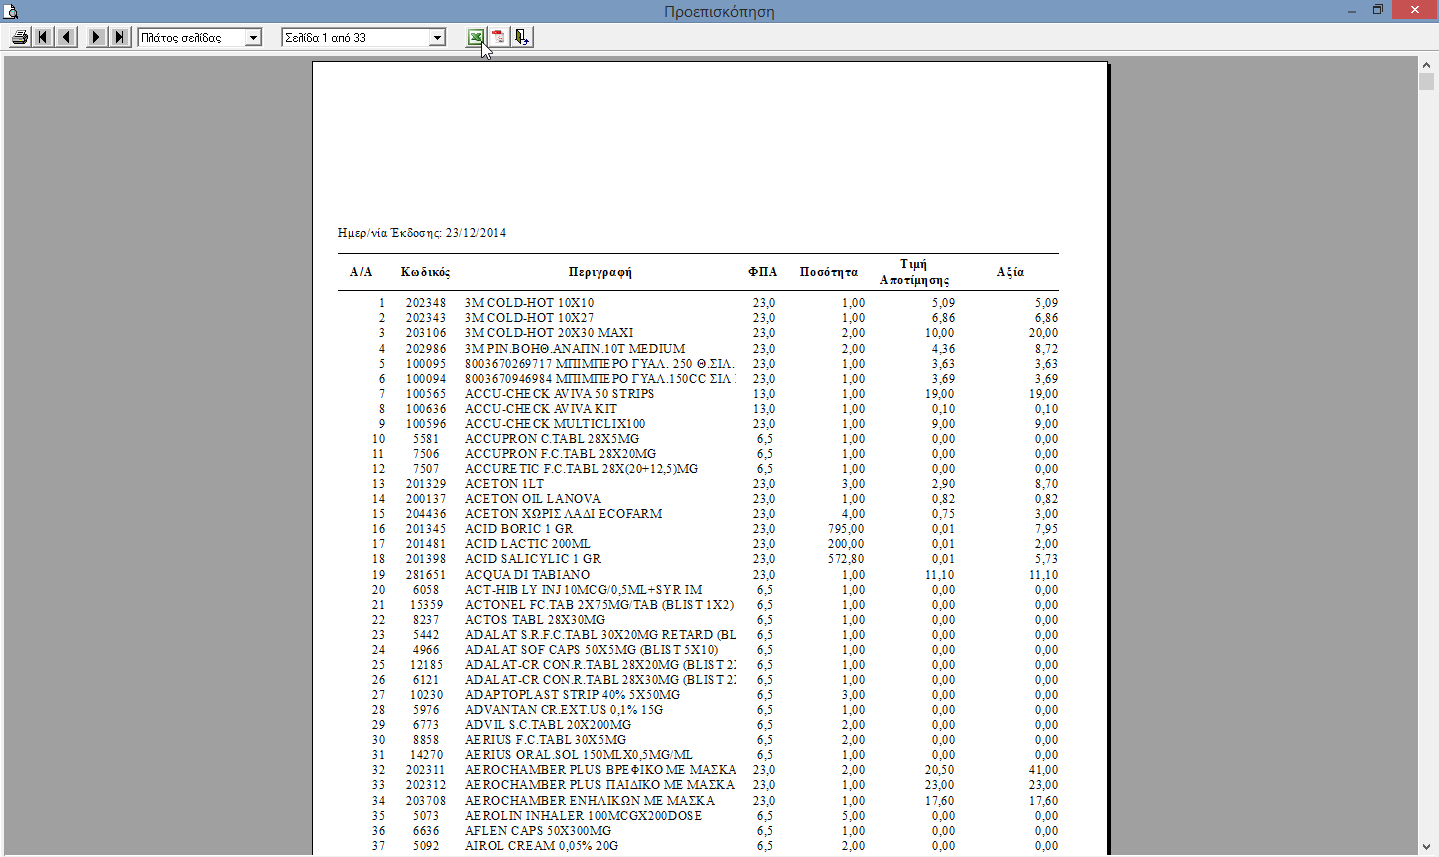Click the column header 'Ποσότητα'
1439x857 pixels.
tap(829, 272)
